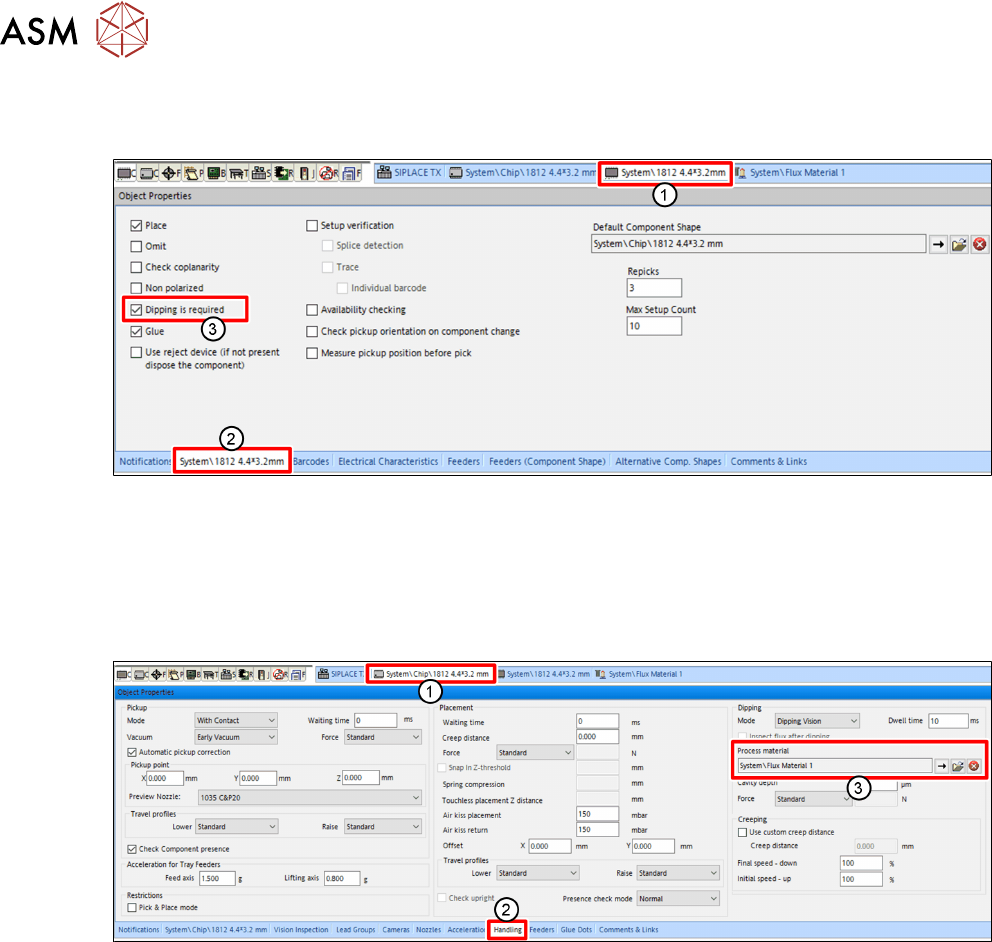Switch to Electrical Characteristics tab

(x=388, y=462)
